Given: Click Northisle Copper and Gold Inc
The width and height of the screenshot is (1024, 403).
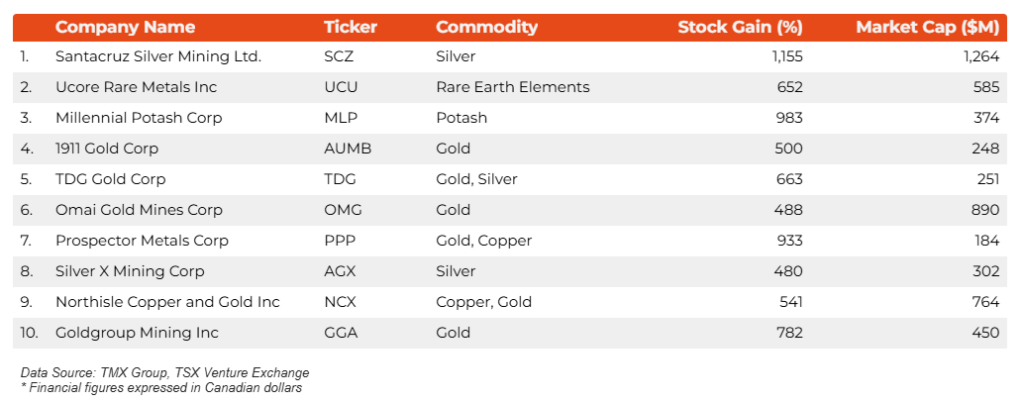Looking at the screenshot, I should click(167, 302).
